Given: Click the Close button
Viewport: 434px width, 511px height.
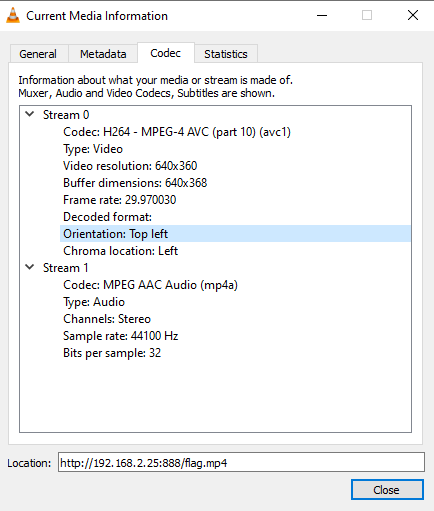Looking at the screenshot, I should pos(387,490).
